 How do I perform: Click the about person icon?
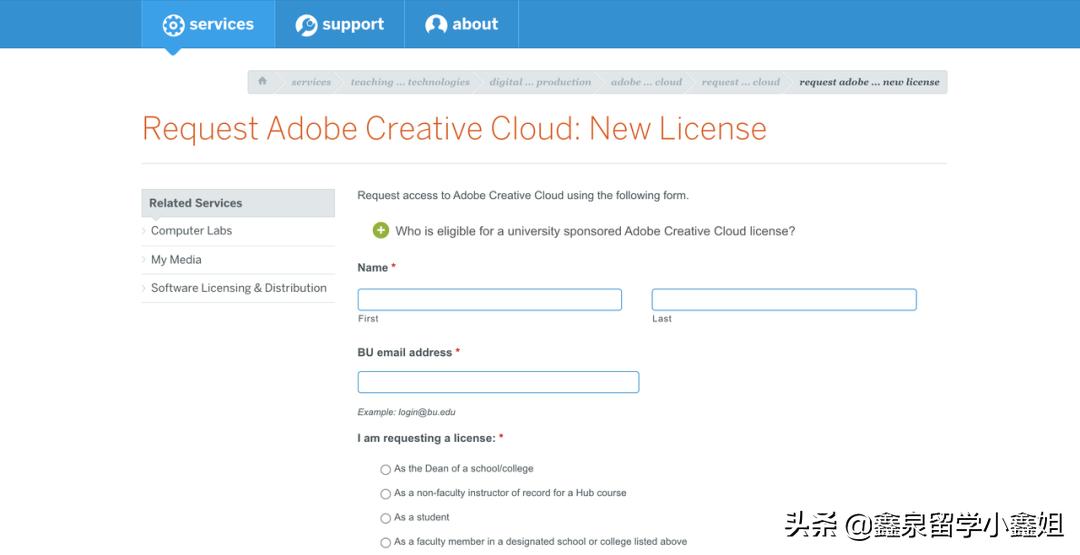click(436, 25)
